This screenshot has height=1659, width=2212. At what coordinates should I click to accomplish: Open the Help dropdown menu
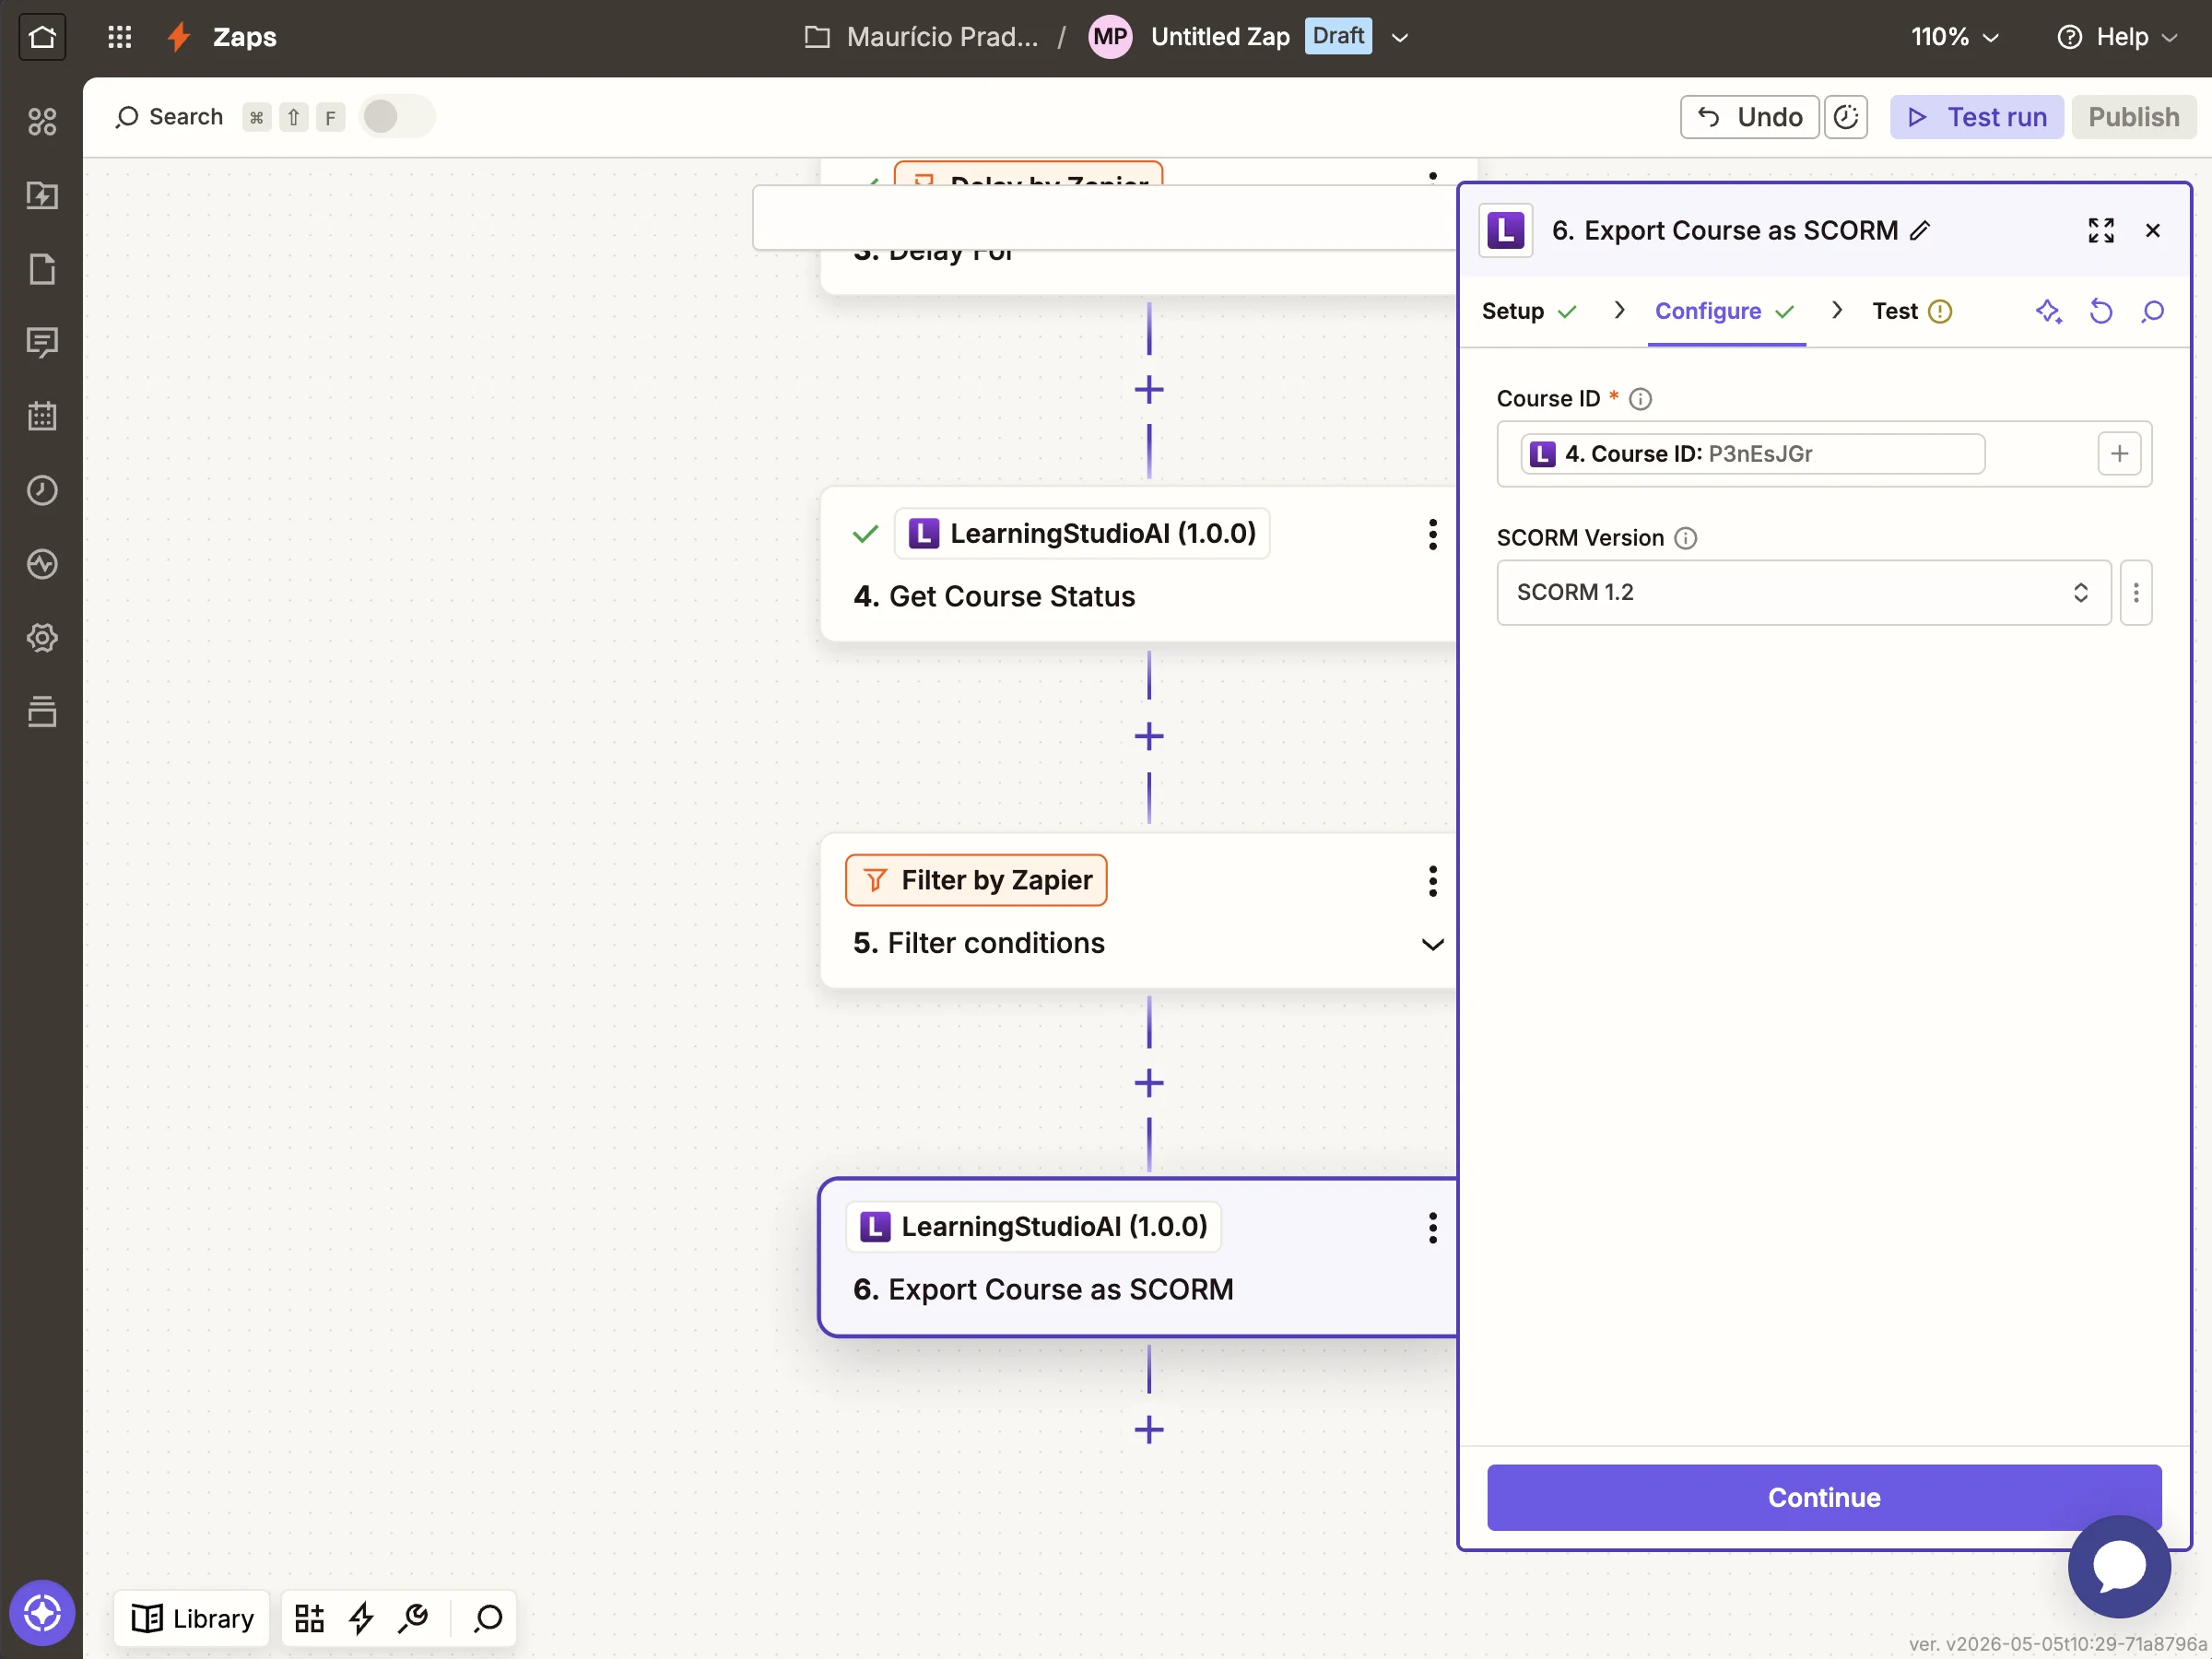coord(2116,37)
